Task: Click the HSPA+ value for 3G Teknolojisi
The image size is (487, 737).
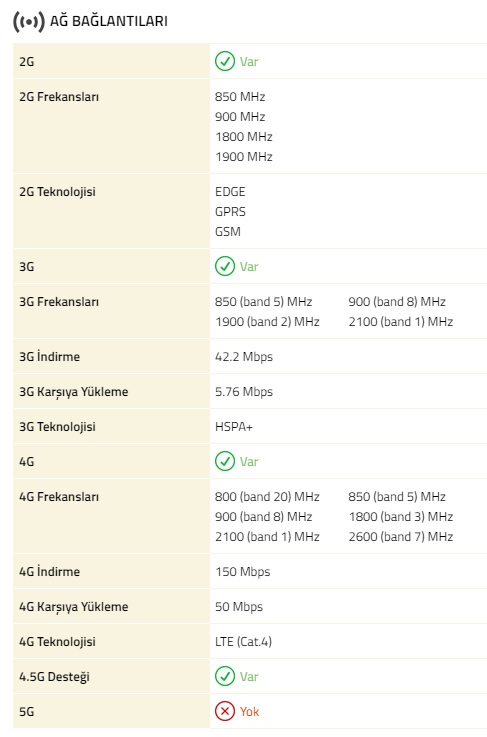Action: pos(234,427)
